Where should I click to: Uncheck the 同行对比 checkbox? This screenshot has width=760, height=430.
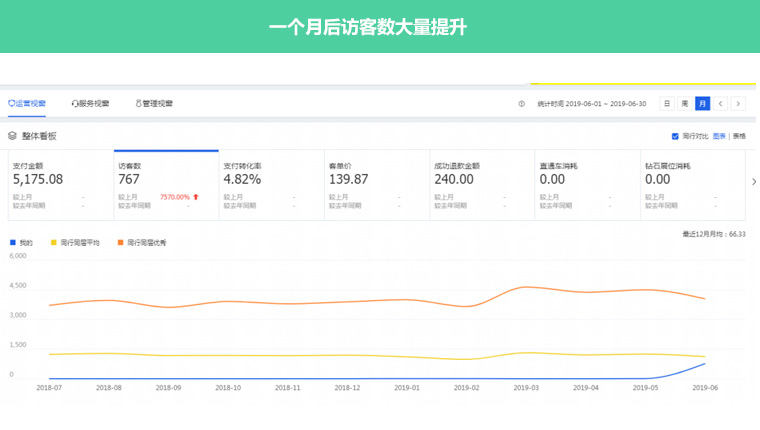point(675,136)
